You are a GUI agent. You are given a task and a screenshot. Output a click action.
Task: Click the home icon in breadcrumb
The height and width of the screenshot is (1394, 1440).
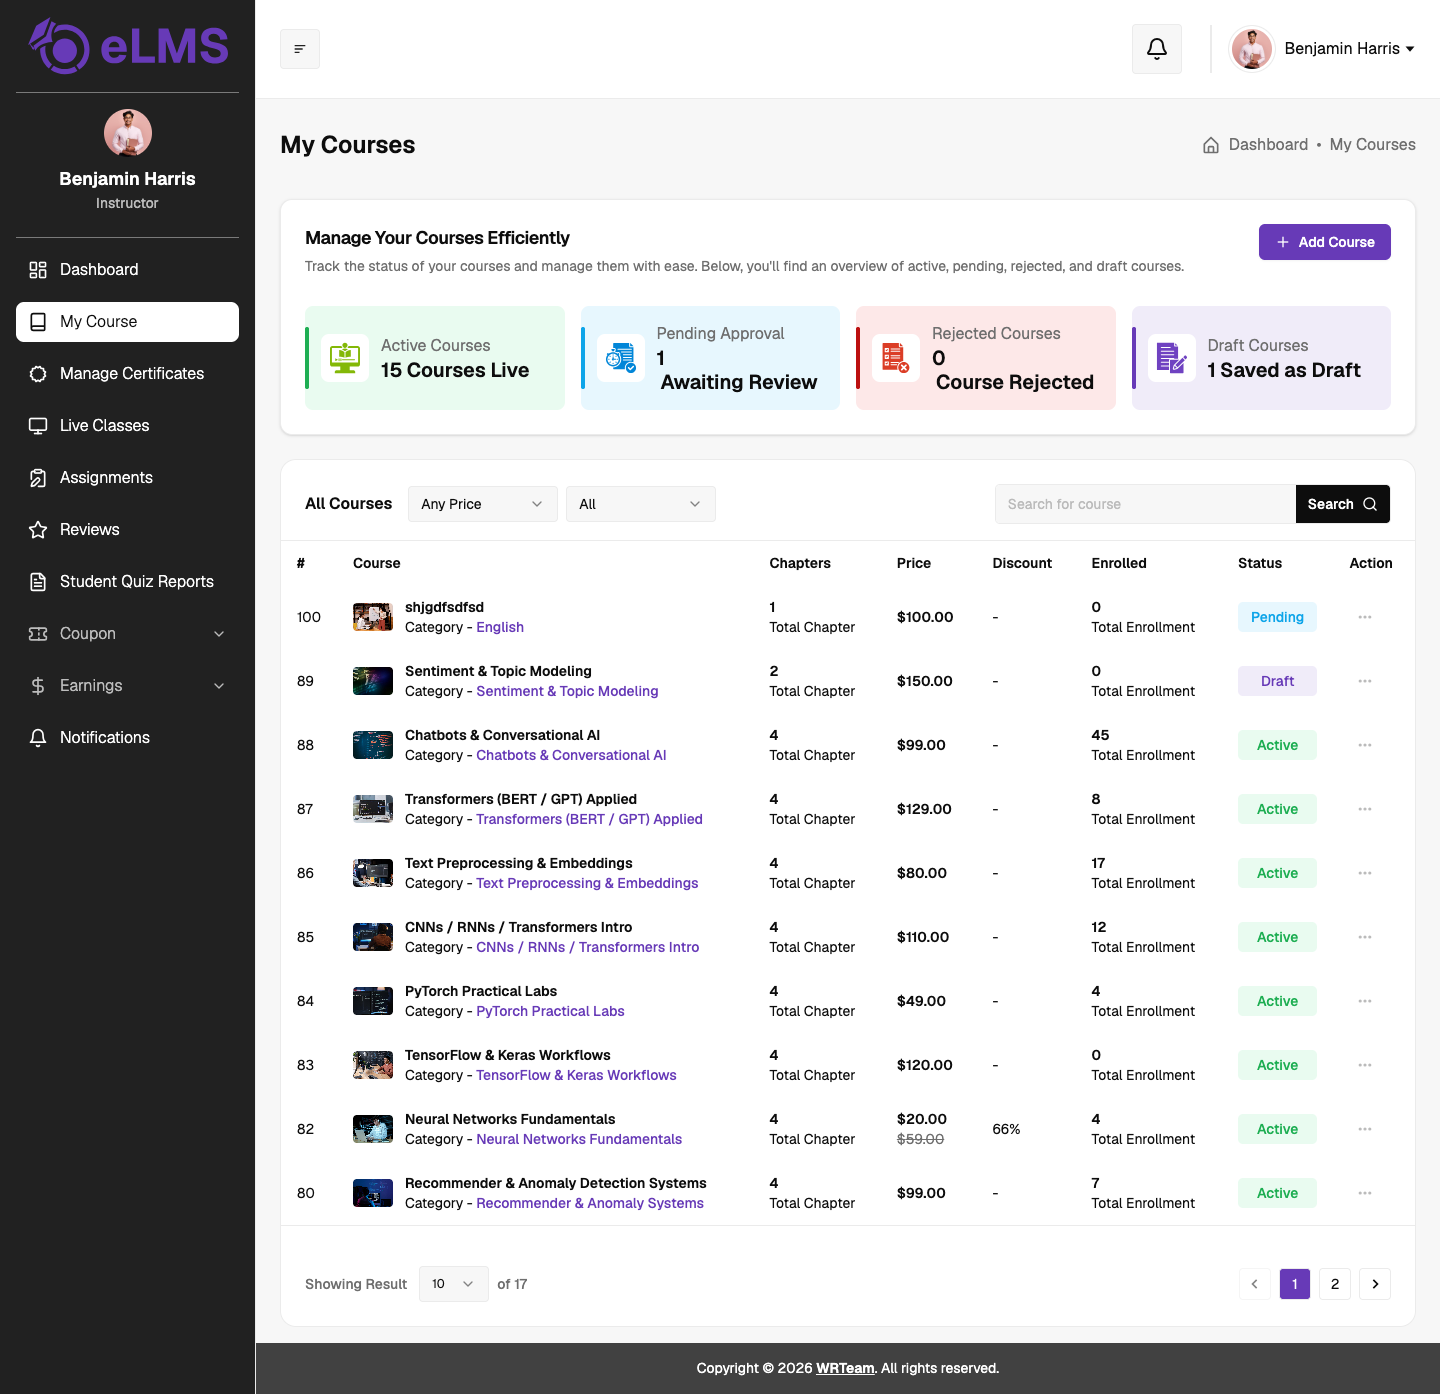tap(1211, 145)
